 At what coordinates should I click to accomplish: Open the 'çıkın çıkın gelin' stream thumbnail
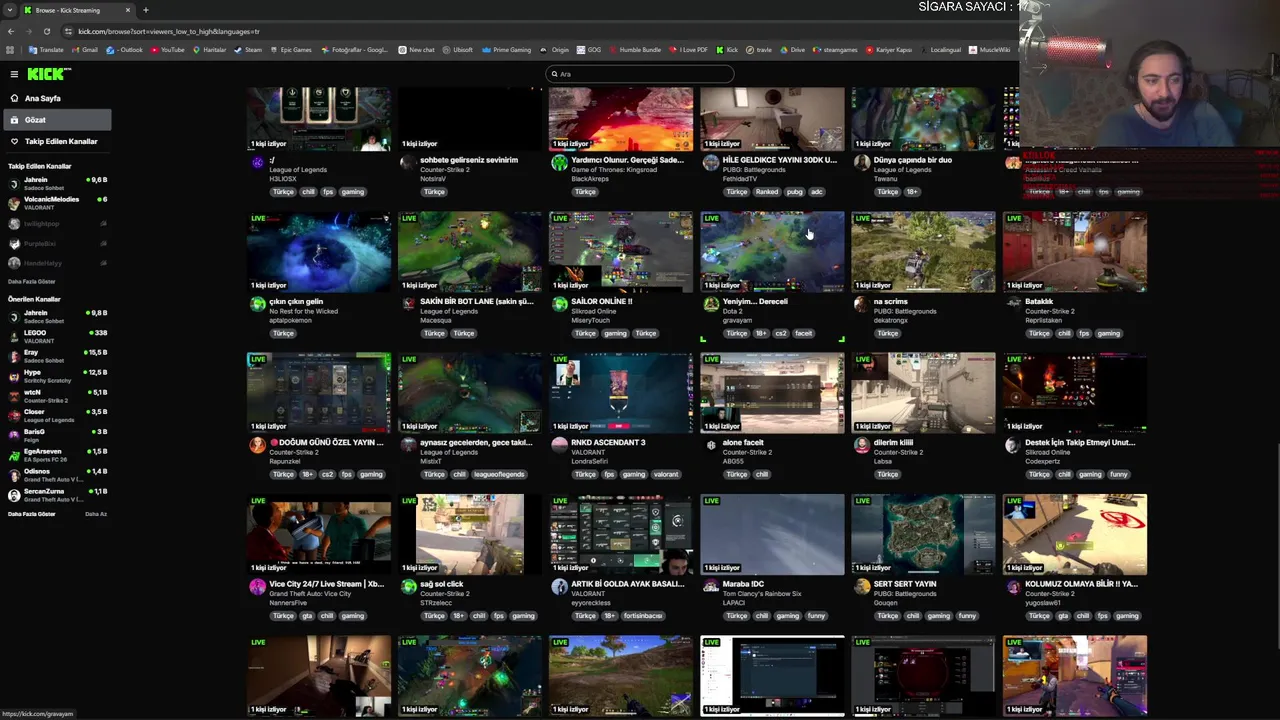(x=319, y=251)
